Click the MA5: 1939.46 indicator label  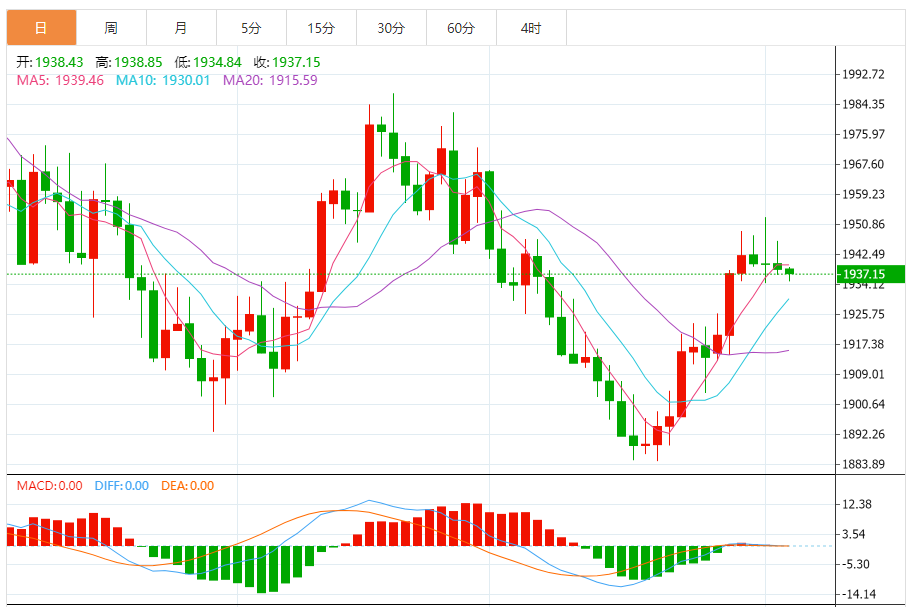click(x=60, y=80)
